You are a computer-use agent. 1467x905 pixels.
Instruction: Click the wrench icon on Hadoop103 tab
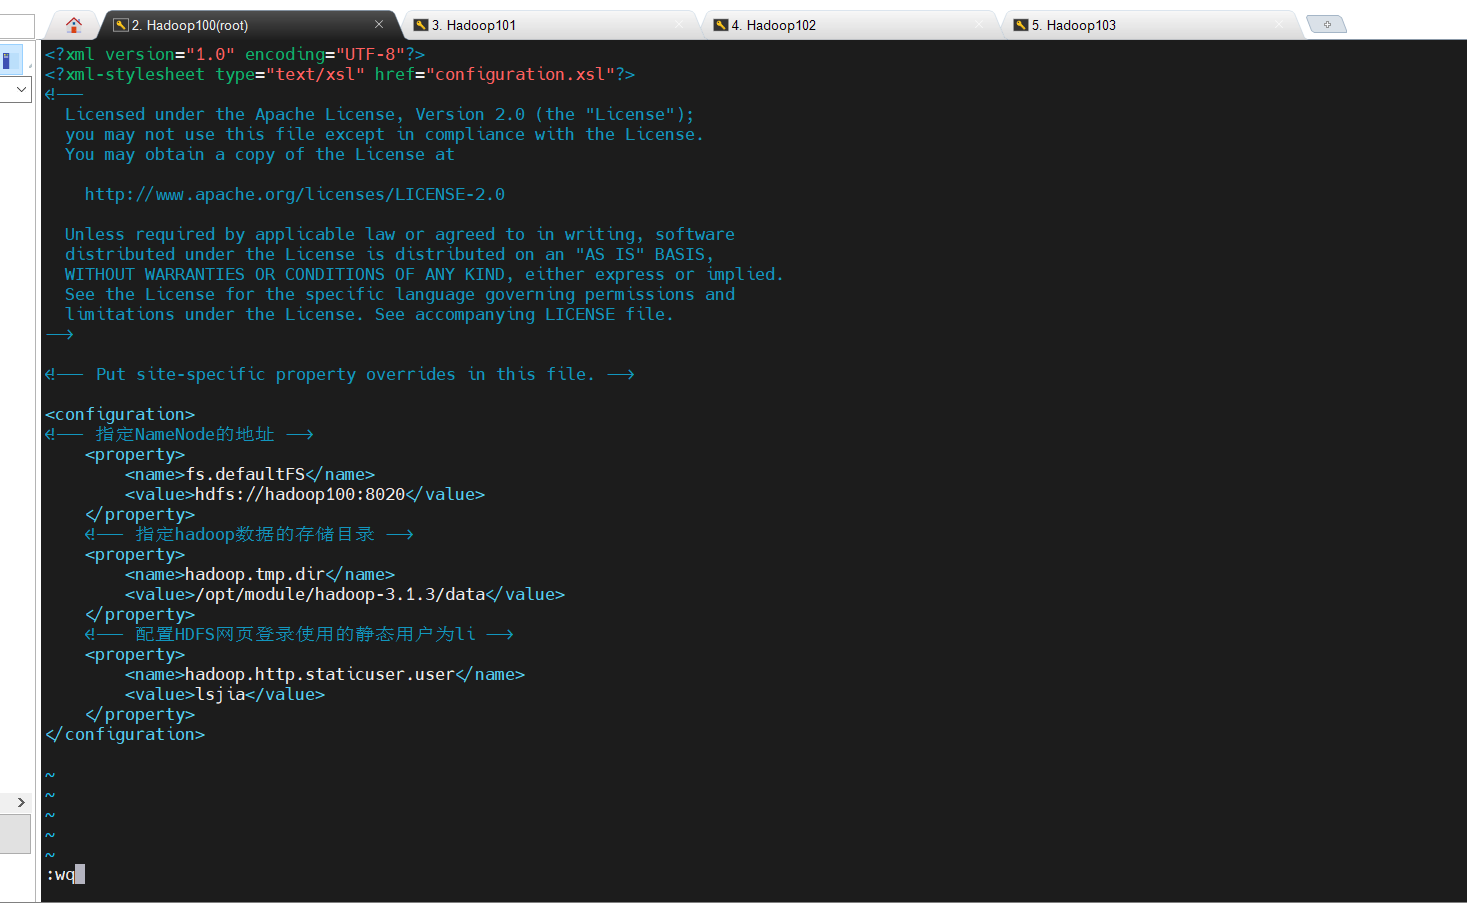point(1020,25)
